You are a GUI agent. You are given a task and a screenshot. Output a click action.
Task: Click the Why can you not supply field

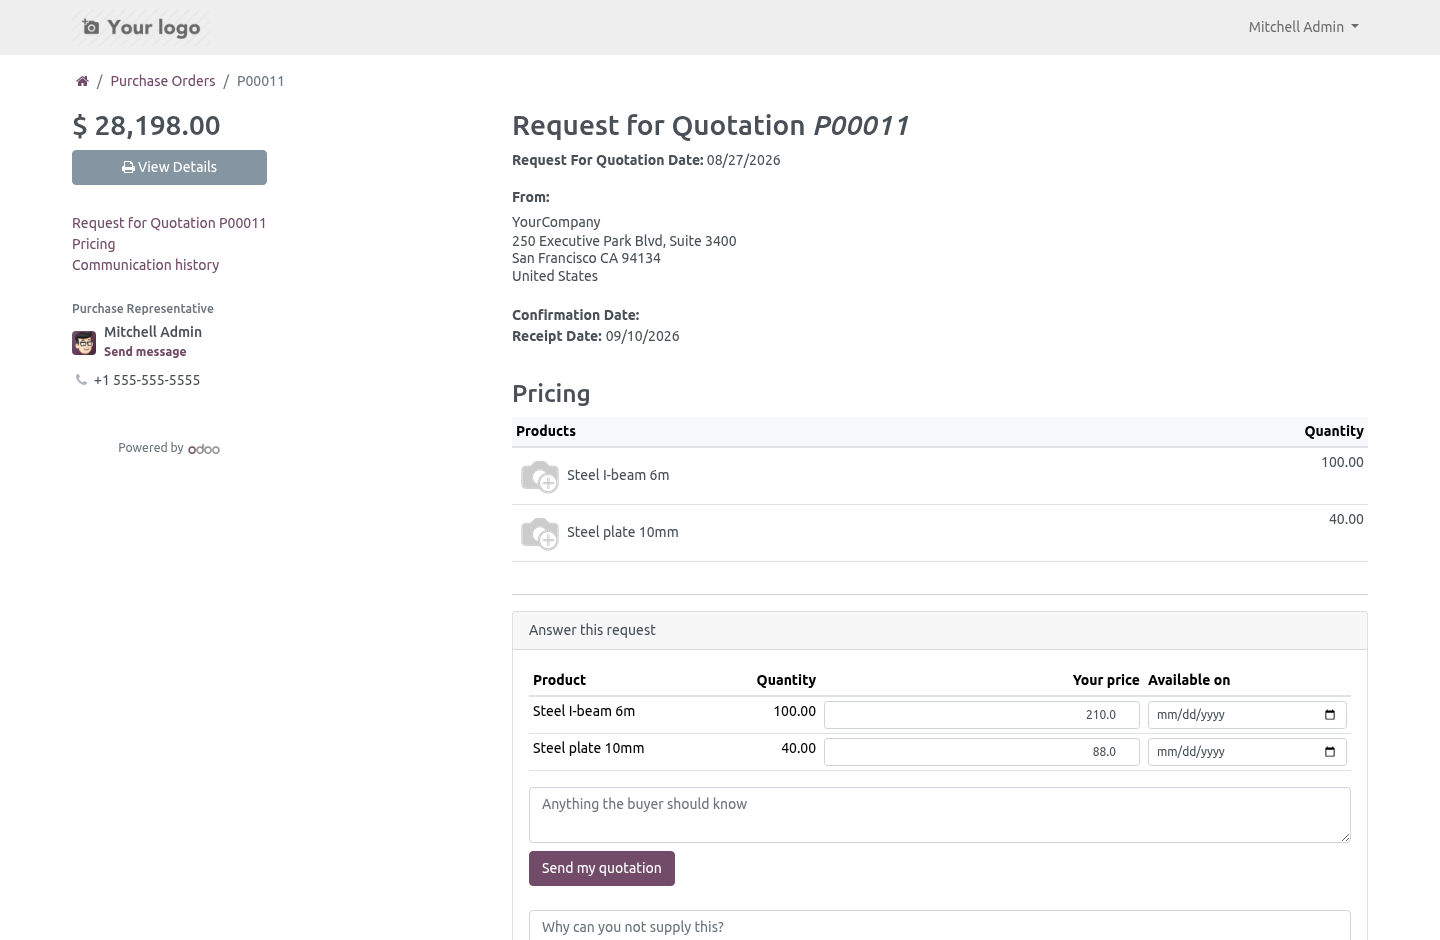(940, 925)
